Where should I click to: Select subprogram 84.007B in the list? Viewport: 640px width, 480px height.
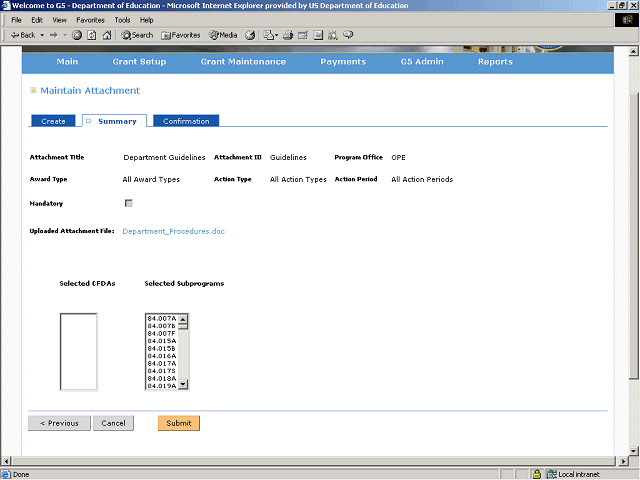[162, 326]
